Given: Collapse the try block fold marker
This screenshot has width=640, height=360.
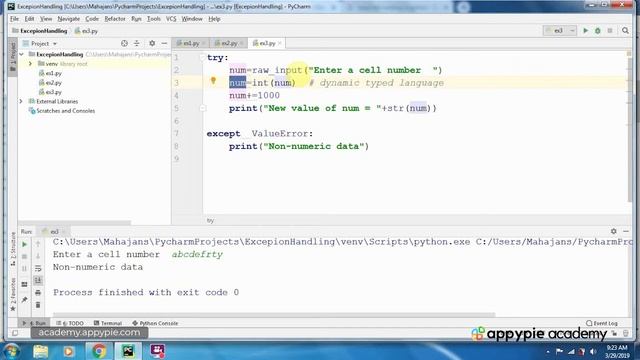Looking at the screenshot, I should pyautogui.click(x=202, y=57).
